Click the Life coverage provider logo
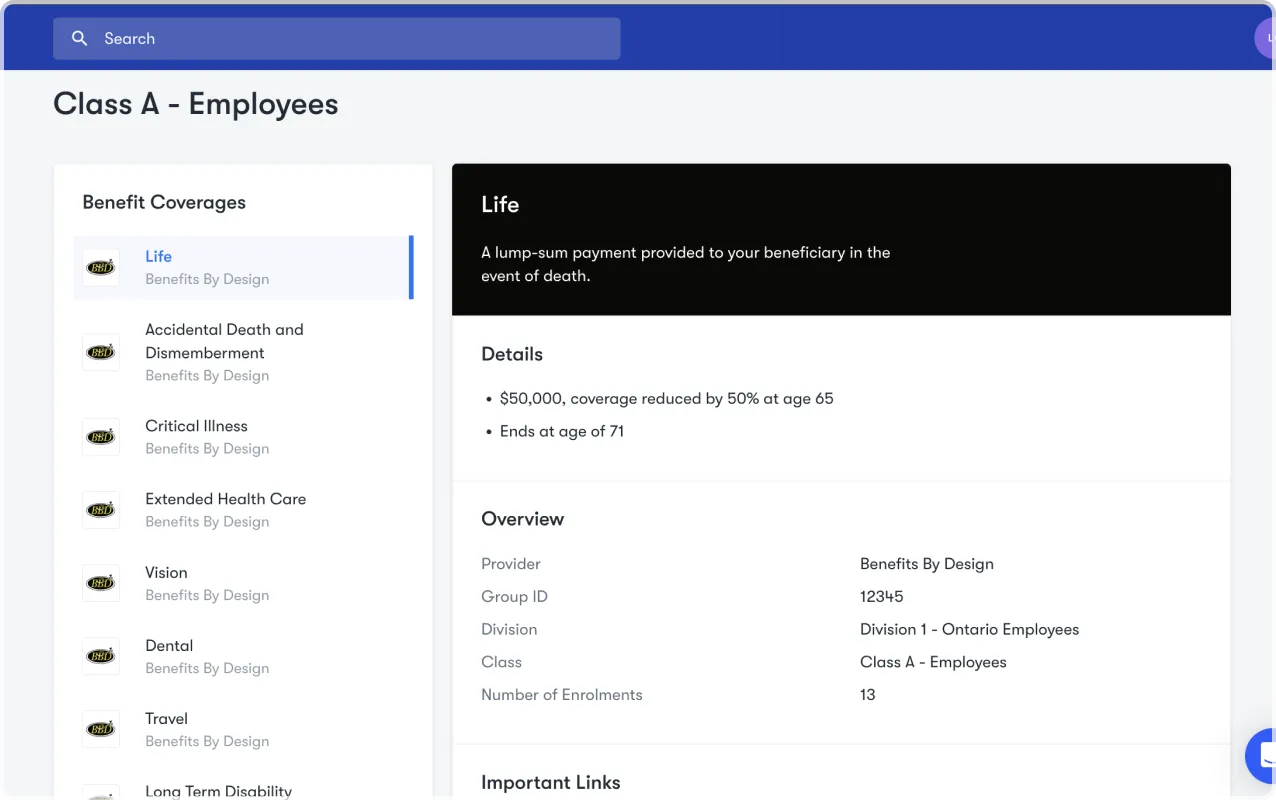Screen dimensions: 1276x800 pos(101,268)
